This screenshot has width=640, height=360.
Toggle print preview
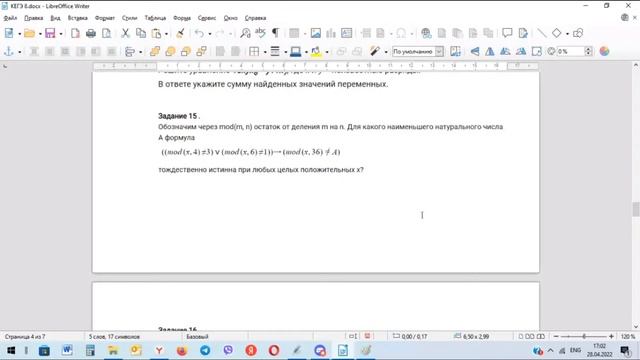106,33
